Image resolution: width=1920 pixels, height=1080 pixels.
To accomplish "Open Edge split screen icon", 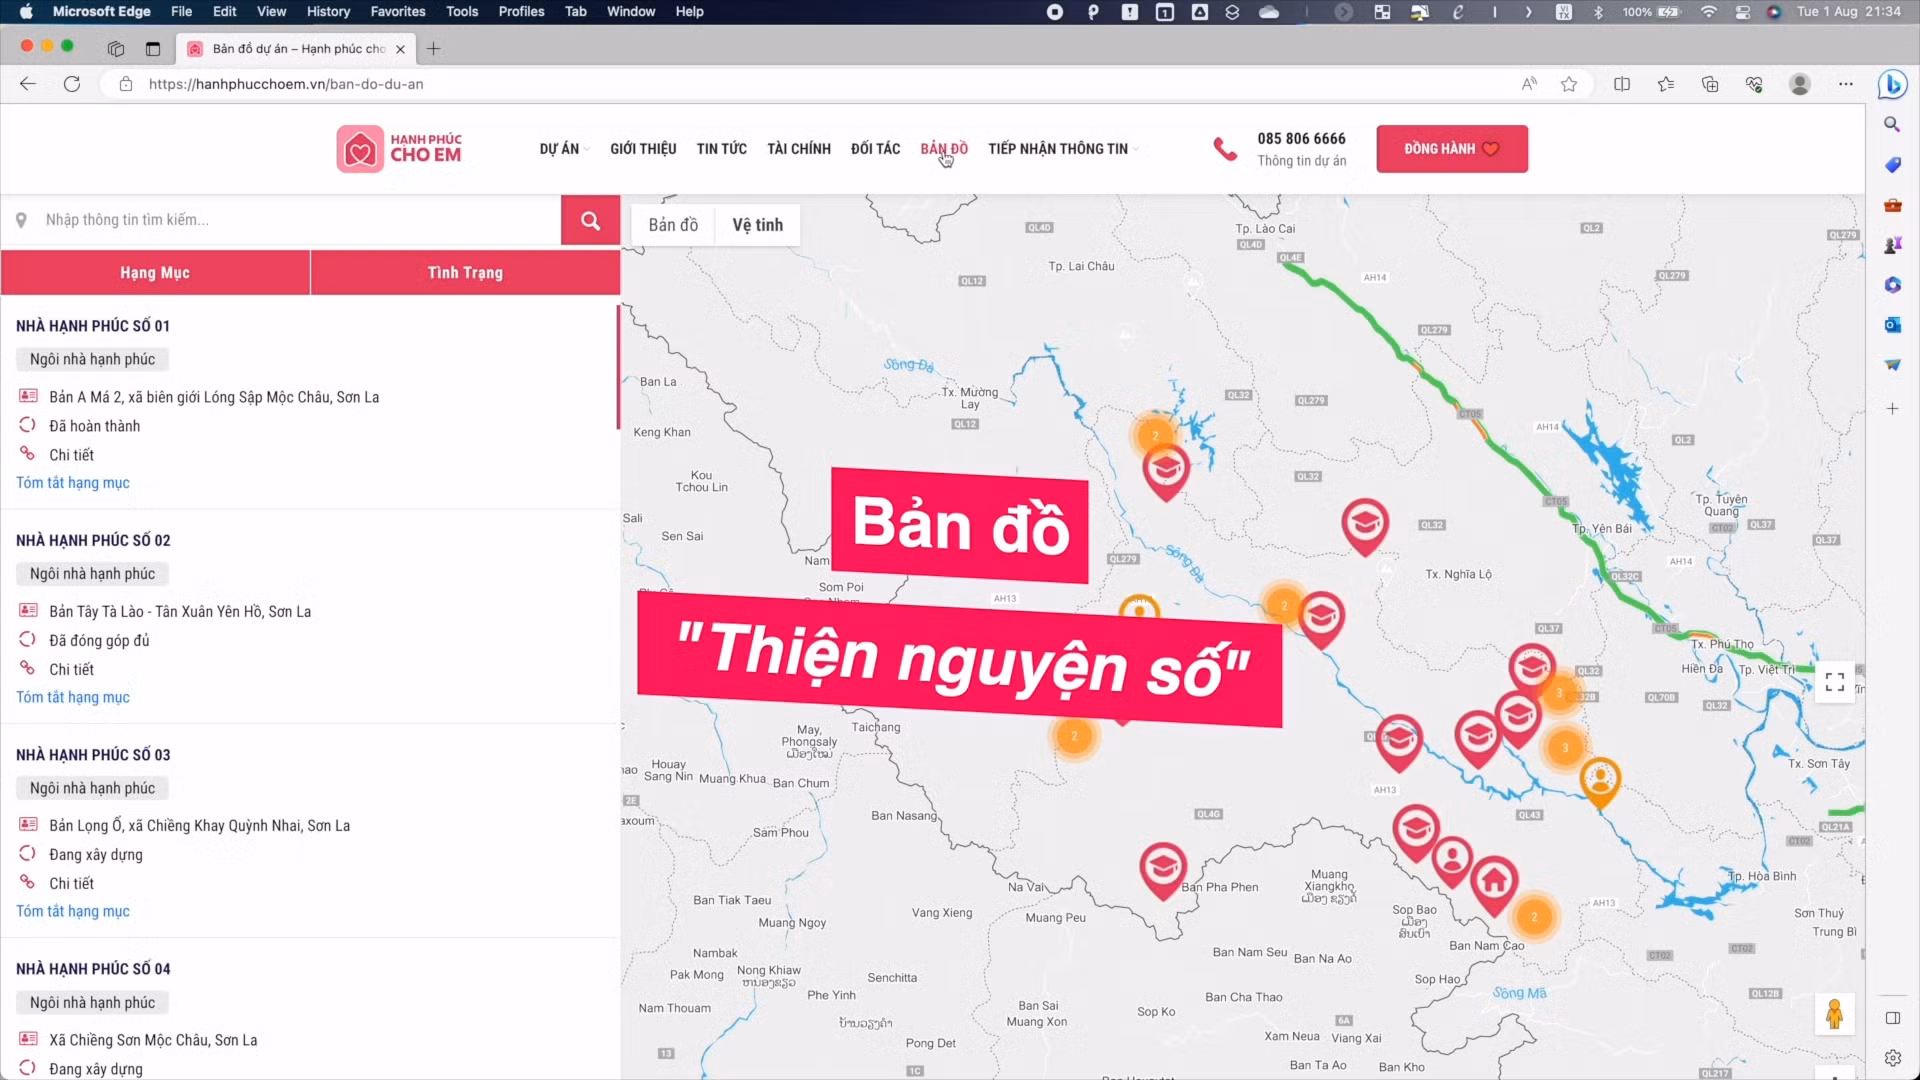I will pyautogui.click(x=1622, y=84).
